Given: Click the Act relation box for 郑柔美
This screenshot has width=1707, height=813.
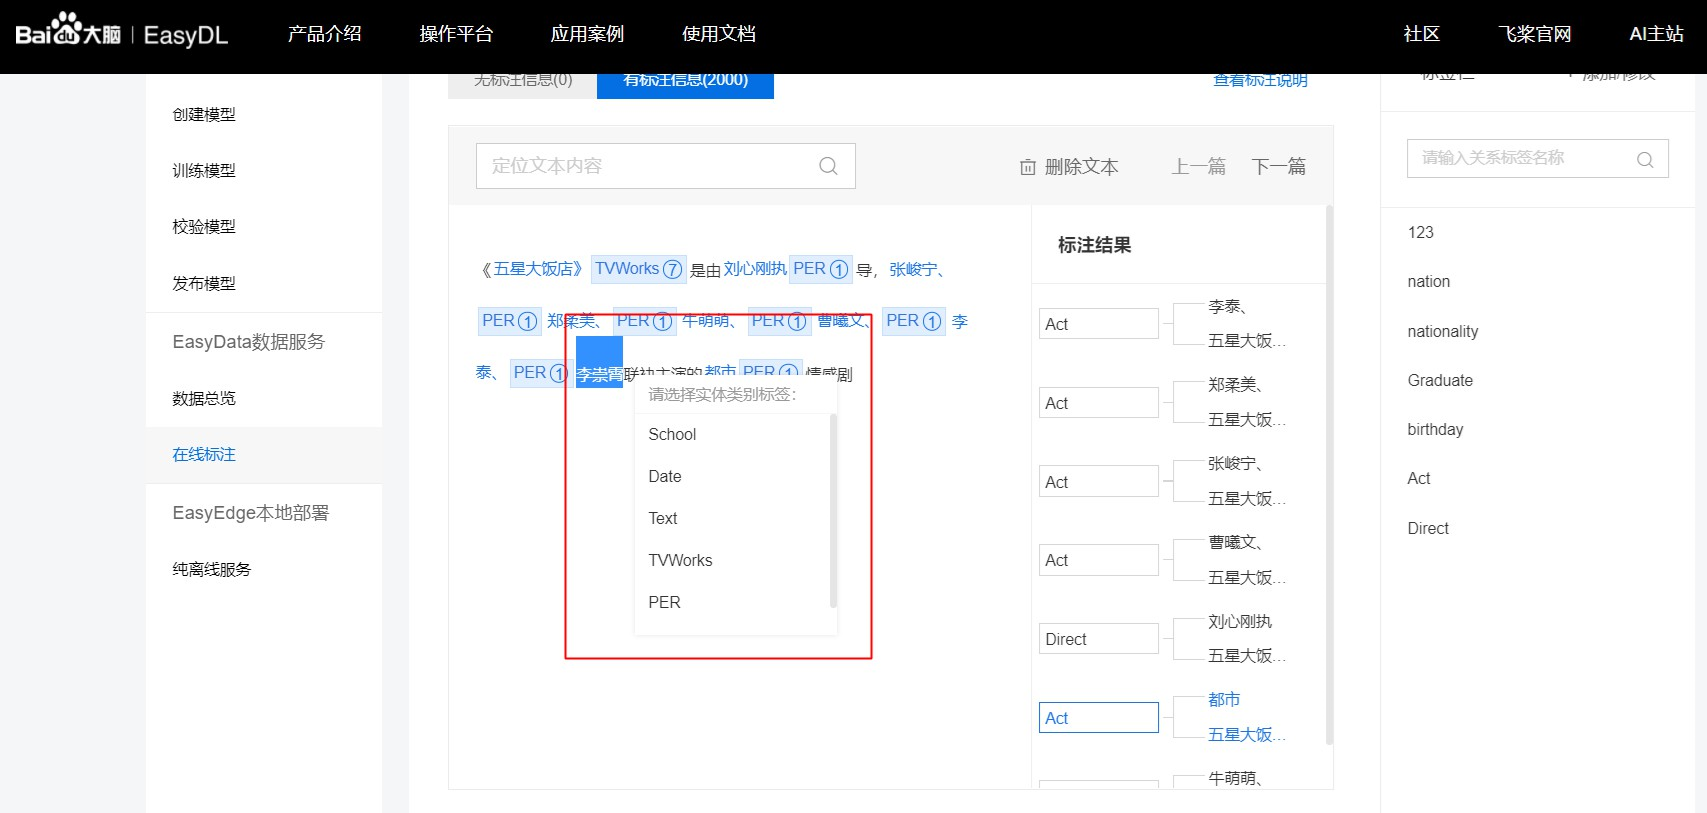Looking at the screenshot, I should (1098, 403).
